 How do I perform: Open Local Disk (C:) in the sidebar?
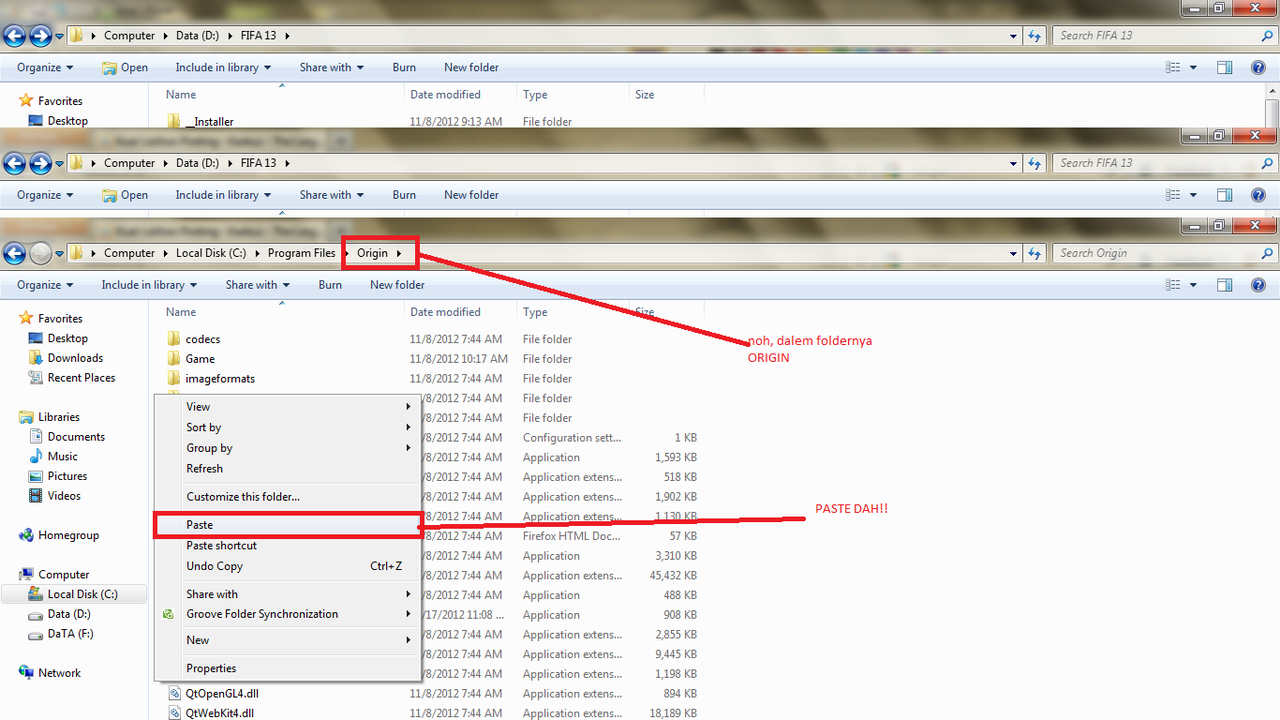tap(82, 594)
